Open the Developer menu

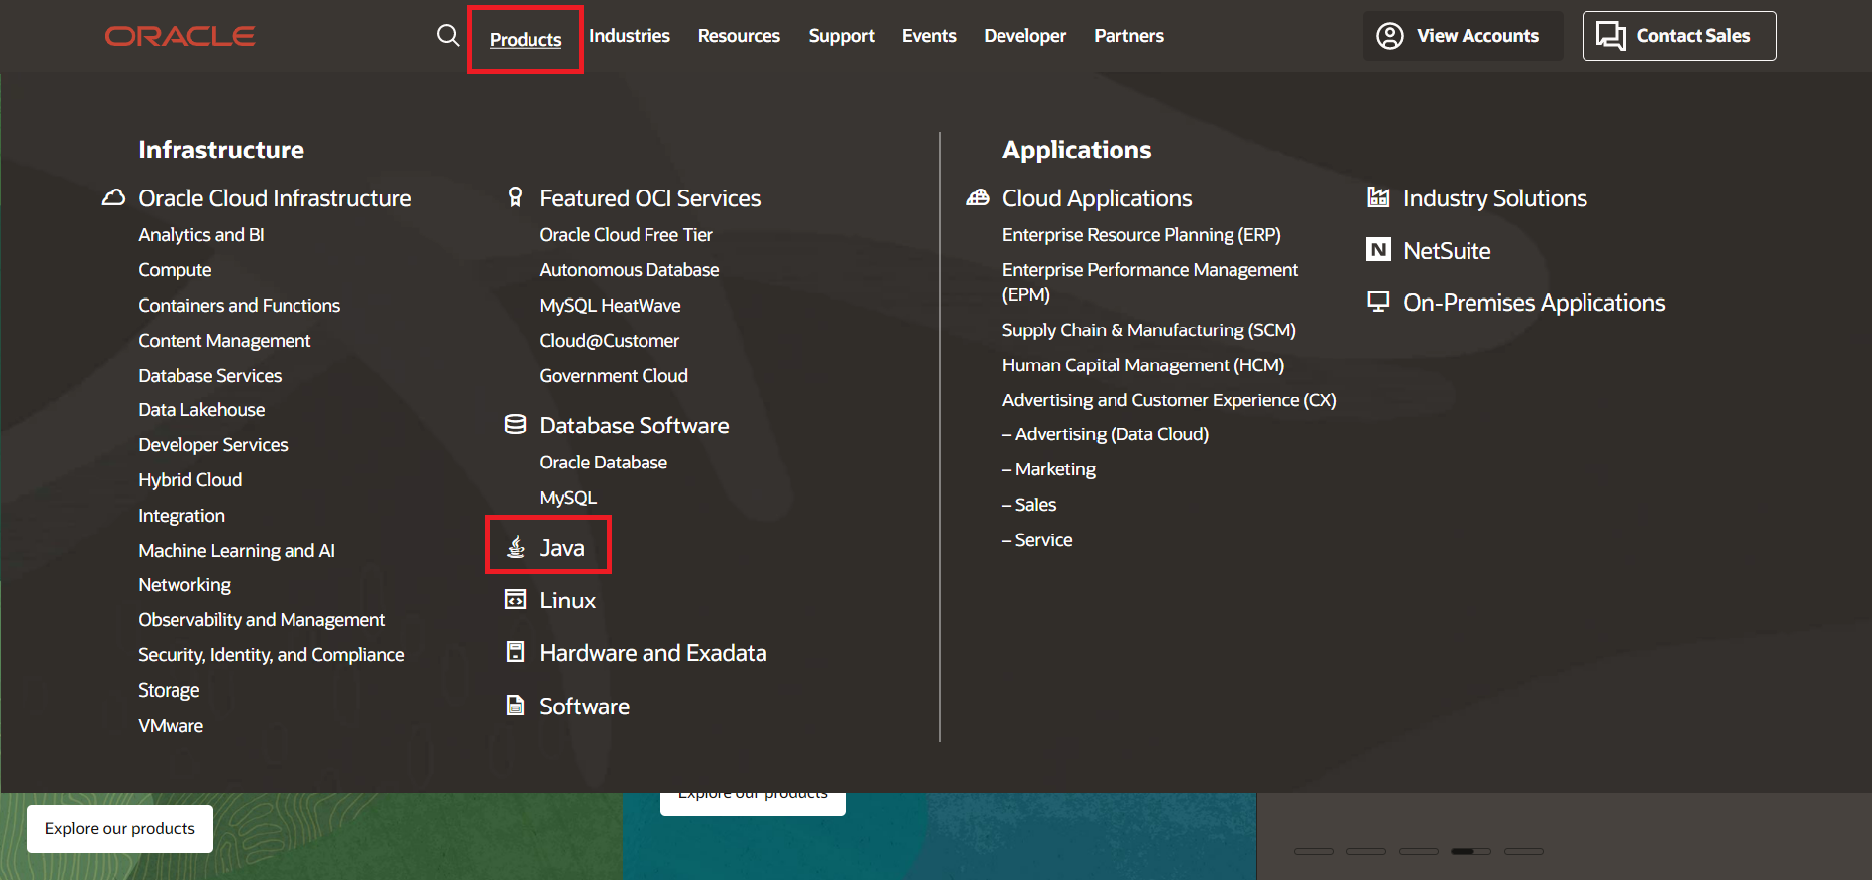point(1025,36)
